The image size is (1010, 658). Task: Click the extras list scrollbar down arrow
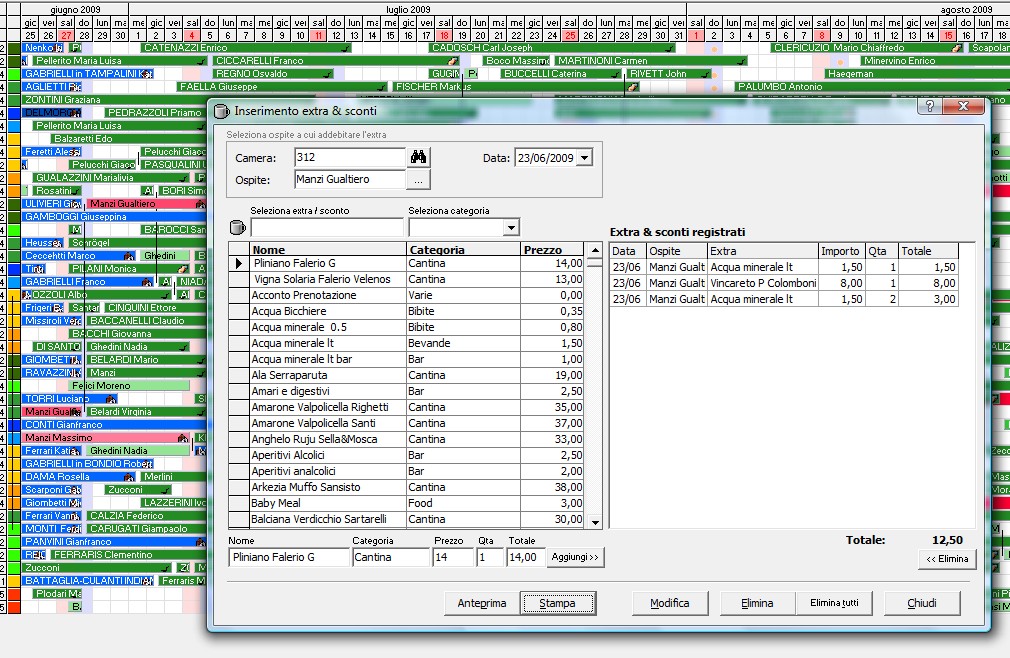click(x=595, y=522)
